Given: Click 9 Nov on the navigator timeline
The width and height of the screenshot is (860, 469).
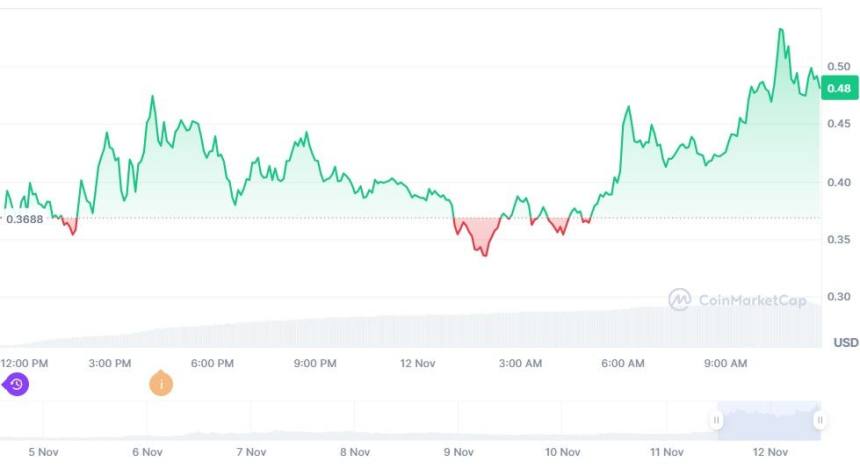Looking at the screenshot, I should (459, 452).
